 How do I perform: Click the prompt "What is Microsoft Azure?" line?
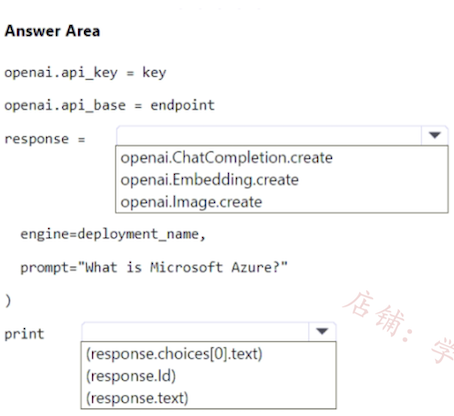154,267
